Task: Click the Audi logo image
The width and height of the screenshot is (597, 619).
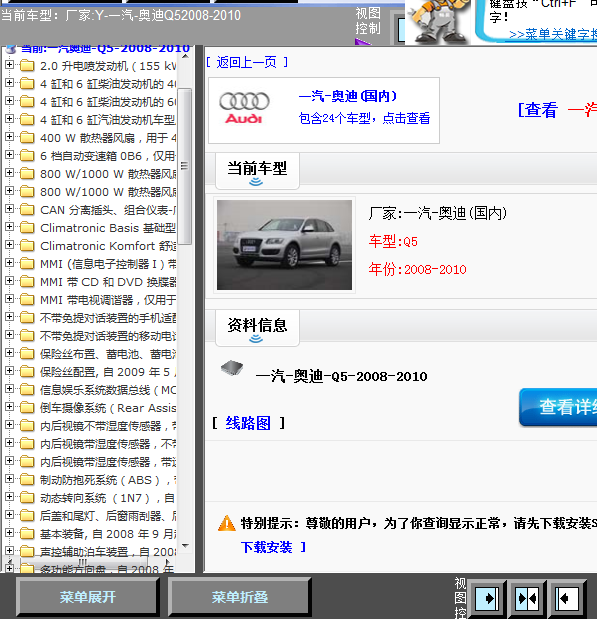Action: point(244,108)
